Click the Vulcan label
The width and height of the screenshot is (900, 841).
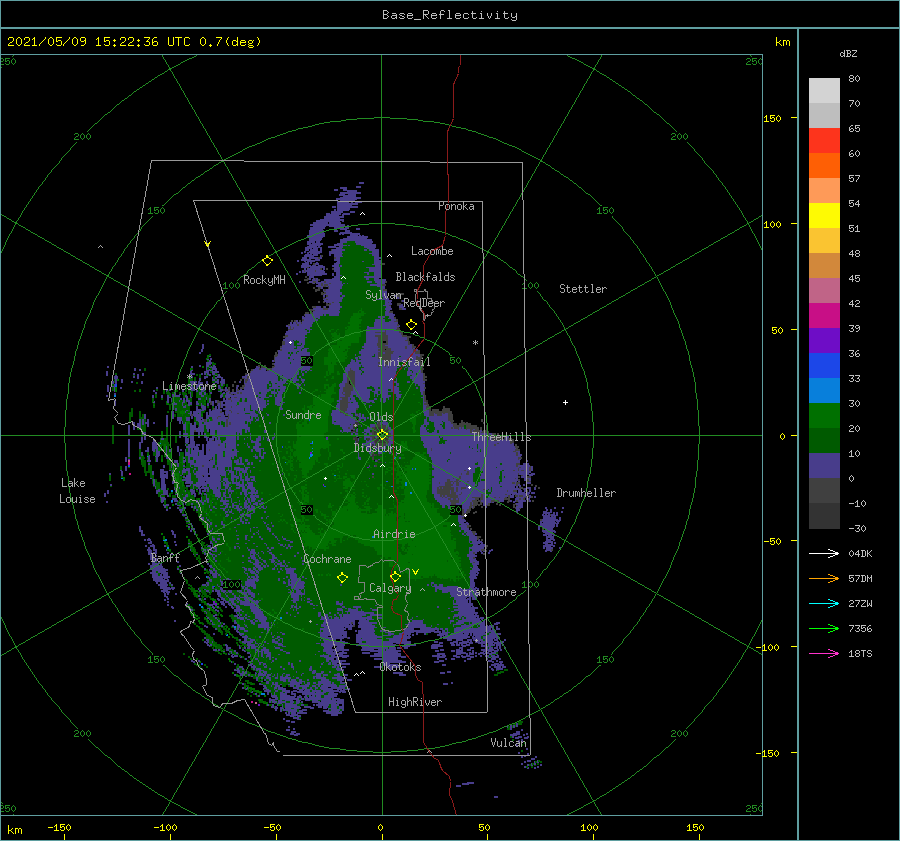508,743
